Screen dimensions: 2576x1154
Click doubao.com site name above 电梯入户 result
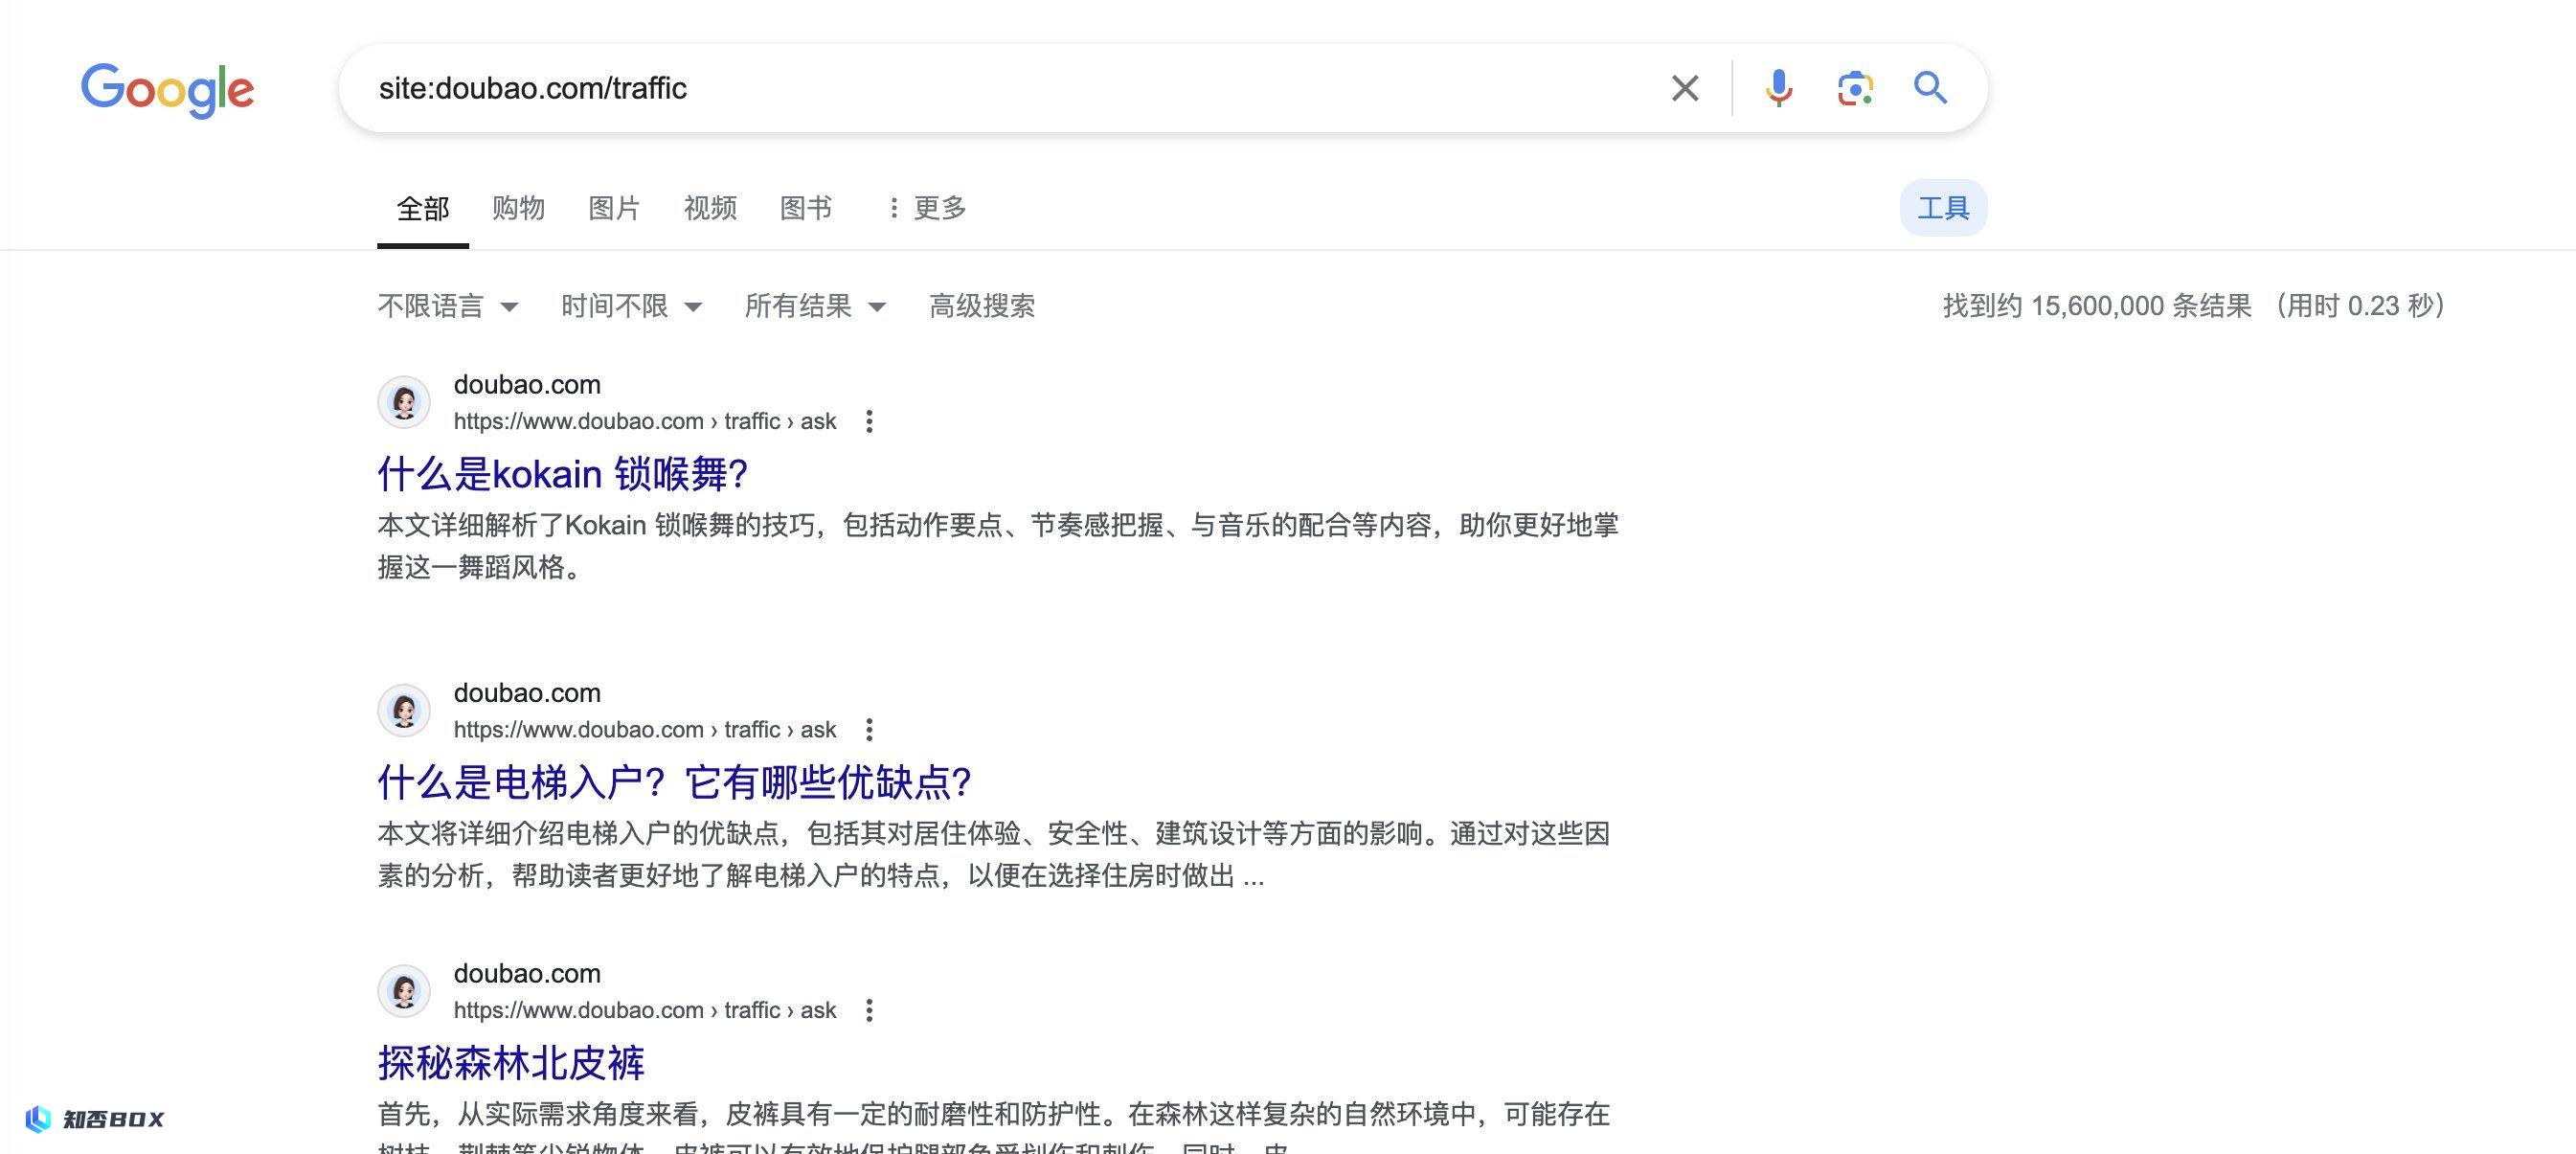click(527, 693)
